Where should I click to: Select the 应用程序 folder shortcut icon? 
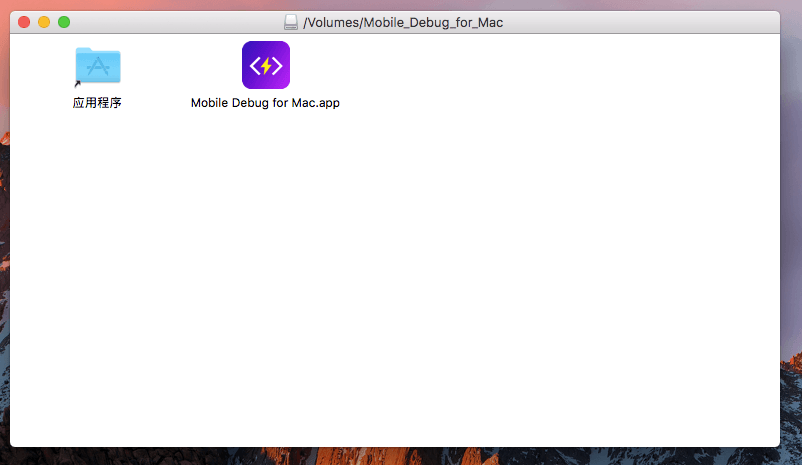click(97, 66)
